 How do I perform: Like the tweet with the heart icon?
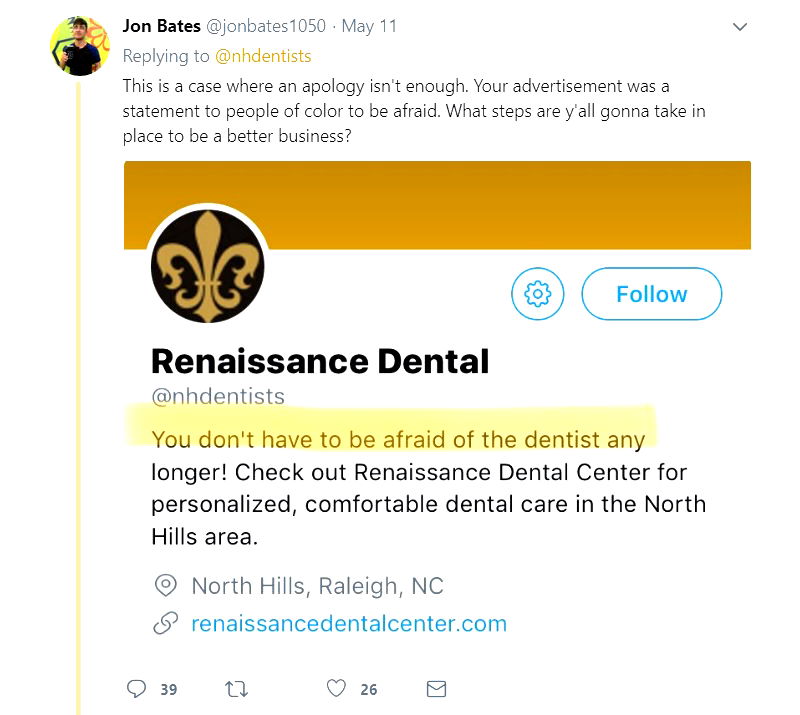pyautogui.click(x=337, y=688)
